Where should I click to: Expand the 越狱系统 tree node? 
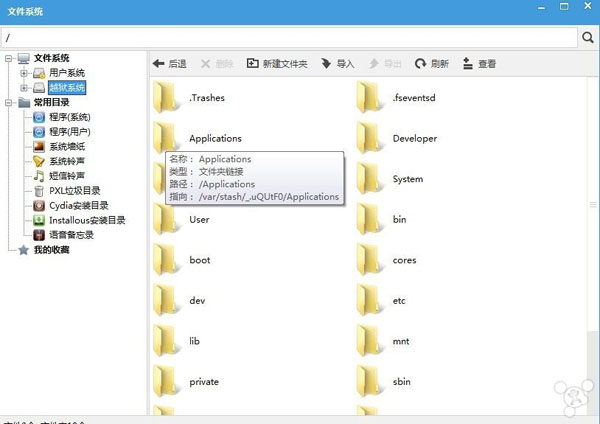click(x=24, y=88)
